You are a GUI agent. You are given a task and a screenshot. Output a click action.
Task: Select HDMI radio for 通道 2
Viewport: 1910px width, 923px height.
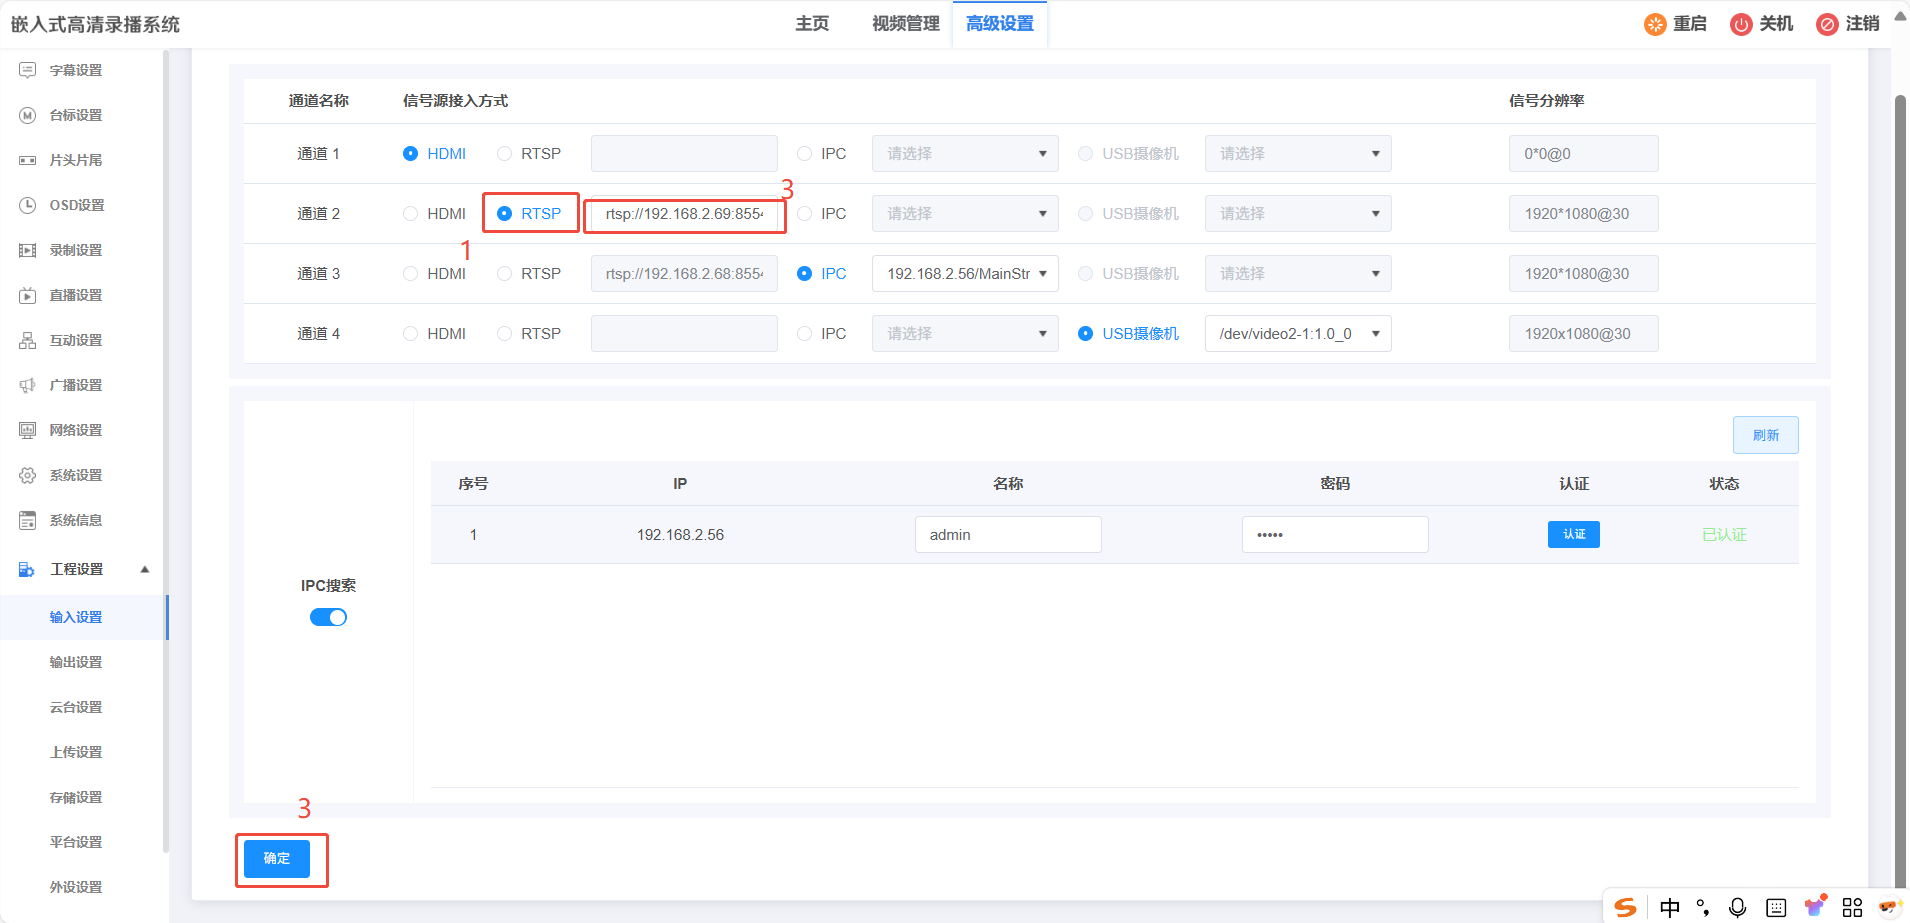[x=410, y=213]
